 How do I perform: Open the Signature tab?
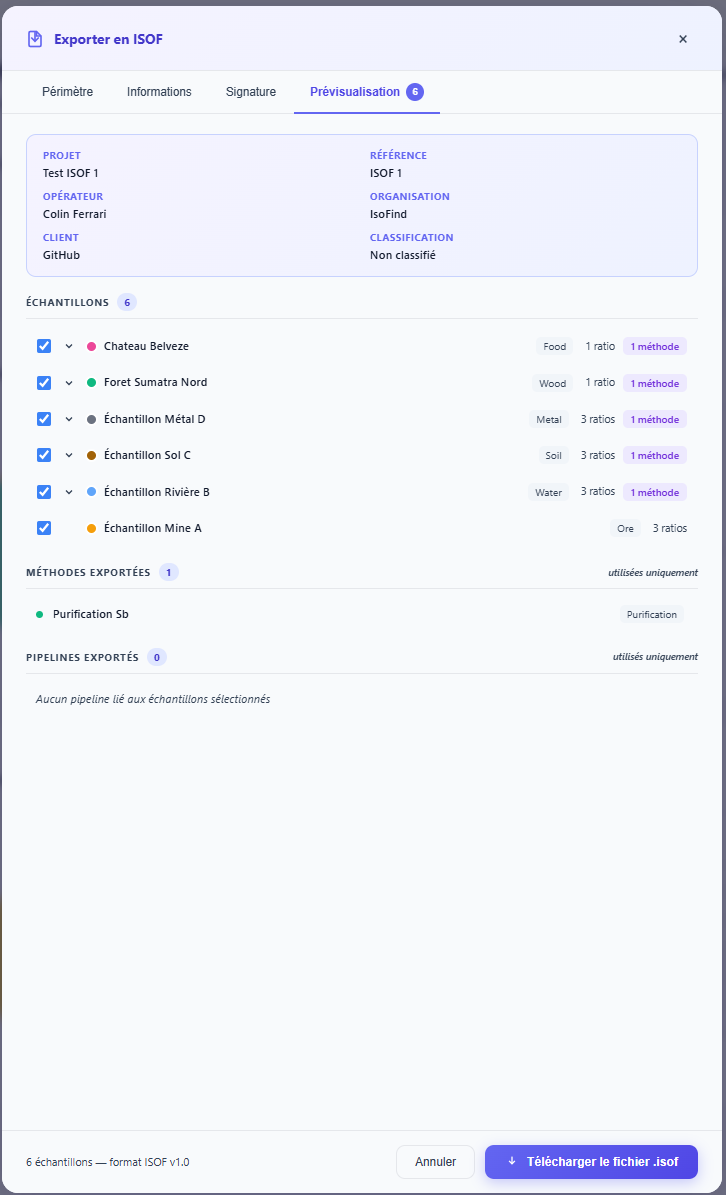(x=250, y=92)
